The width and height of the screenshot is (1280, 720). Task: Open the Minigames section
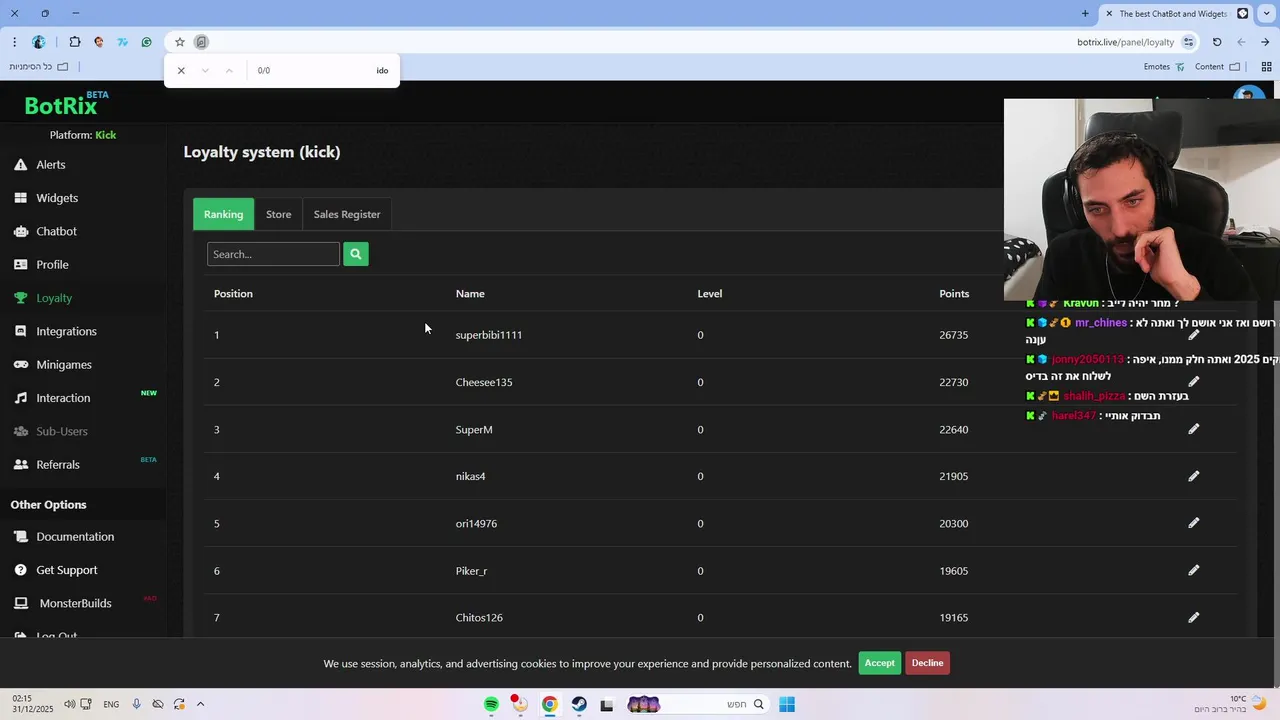[x=64, y=365]
